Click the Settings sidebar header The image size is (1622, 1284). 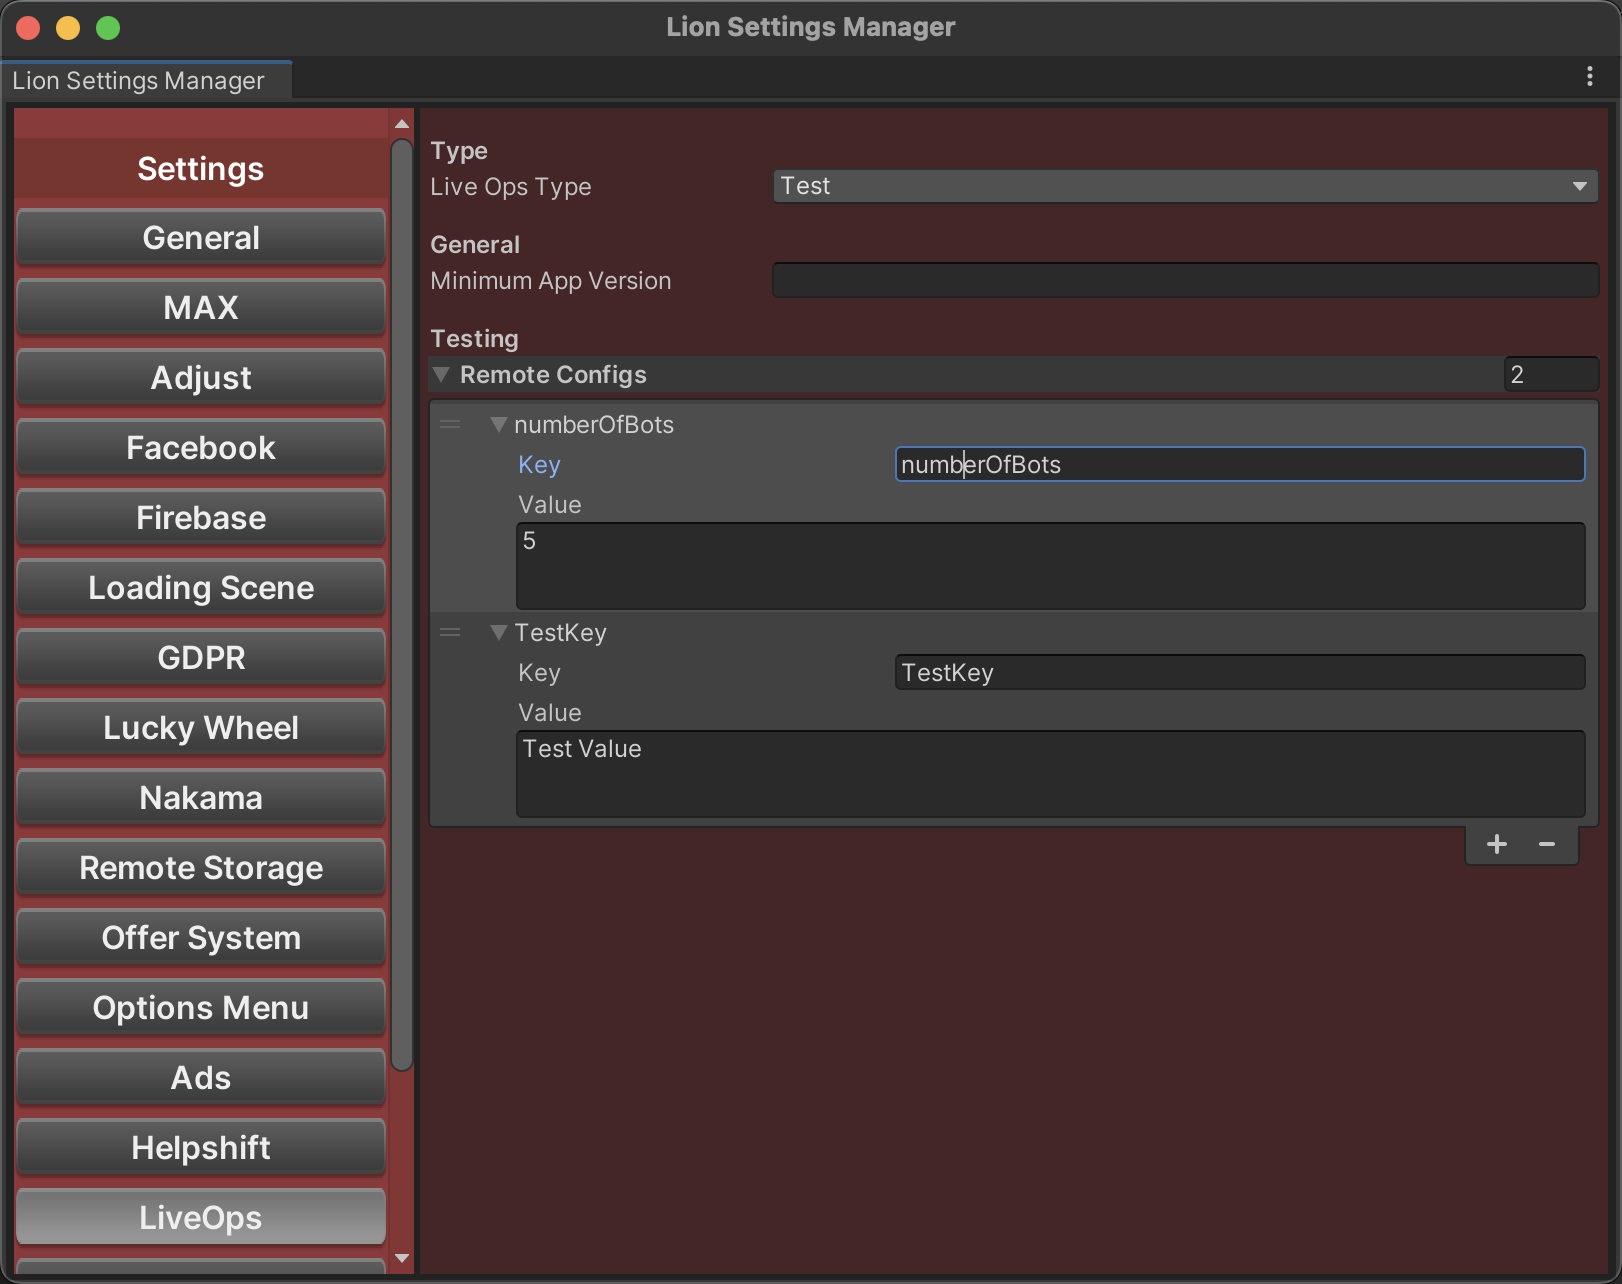[x=201, y=169]
